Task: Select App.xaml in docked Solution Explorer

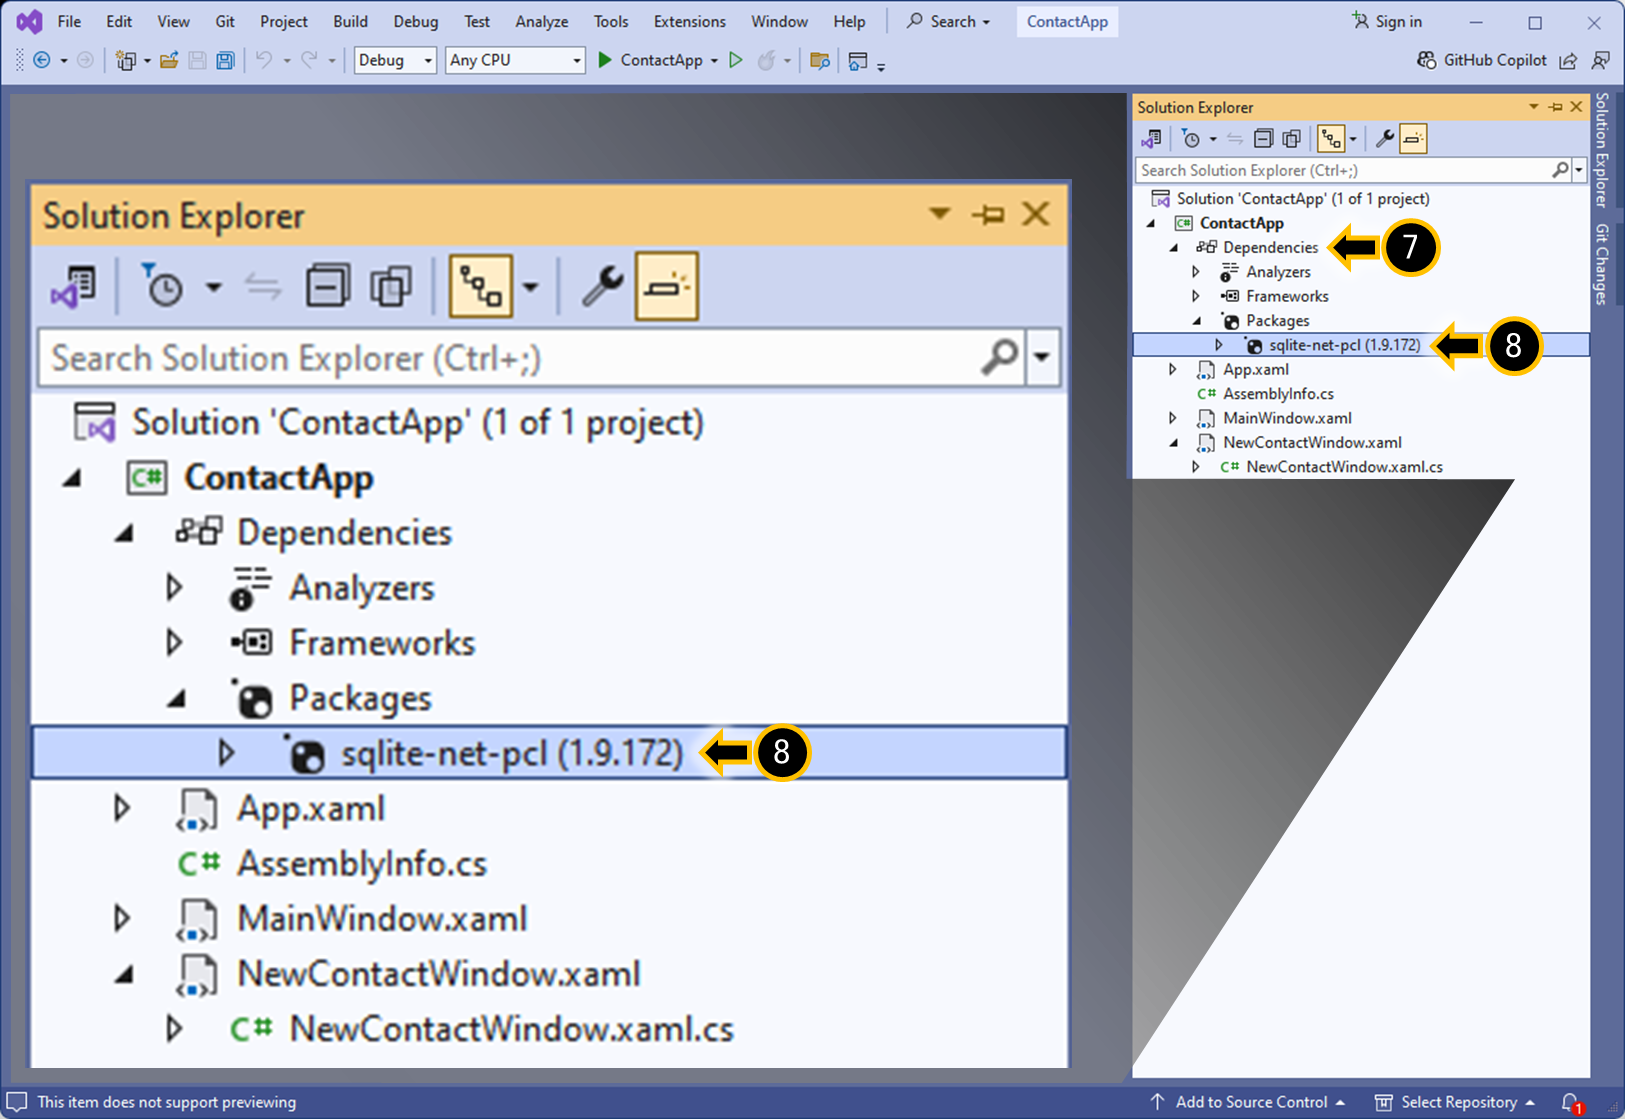Action: tap(1256, 369)
